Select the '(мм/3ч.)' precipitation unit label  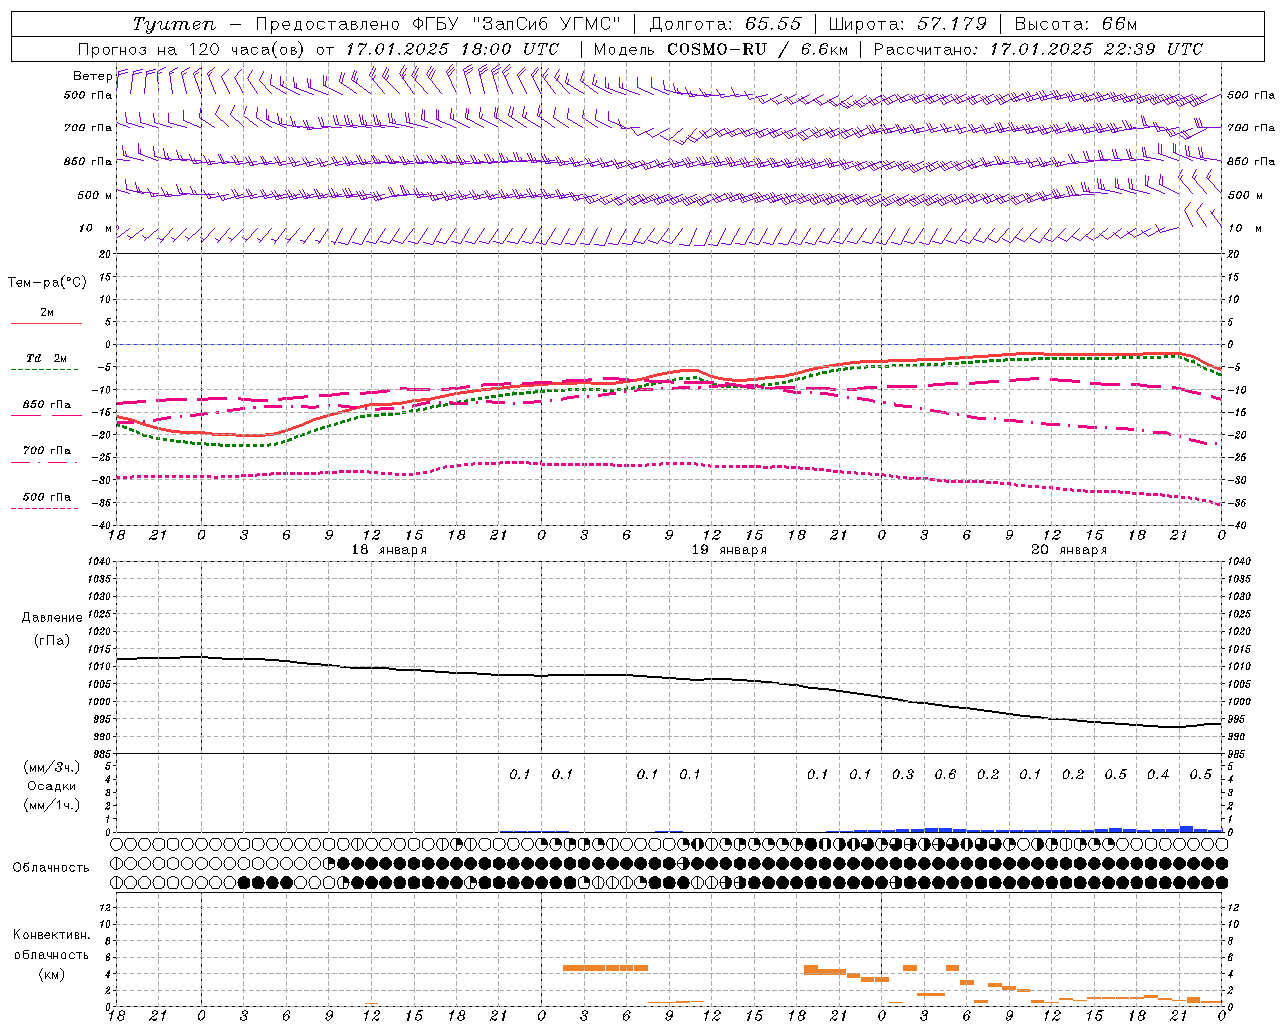[51, 767]
